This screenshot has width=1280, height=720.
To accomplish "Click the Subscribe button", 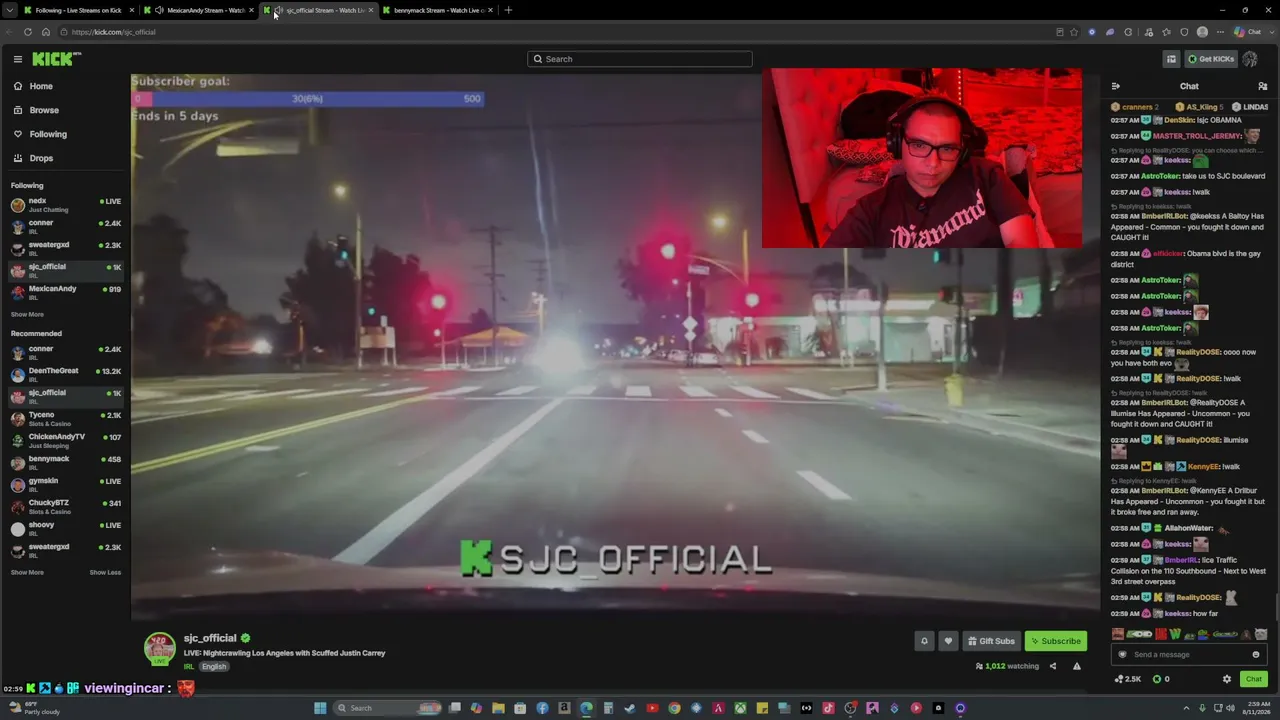I will (1055, 641).
